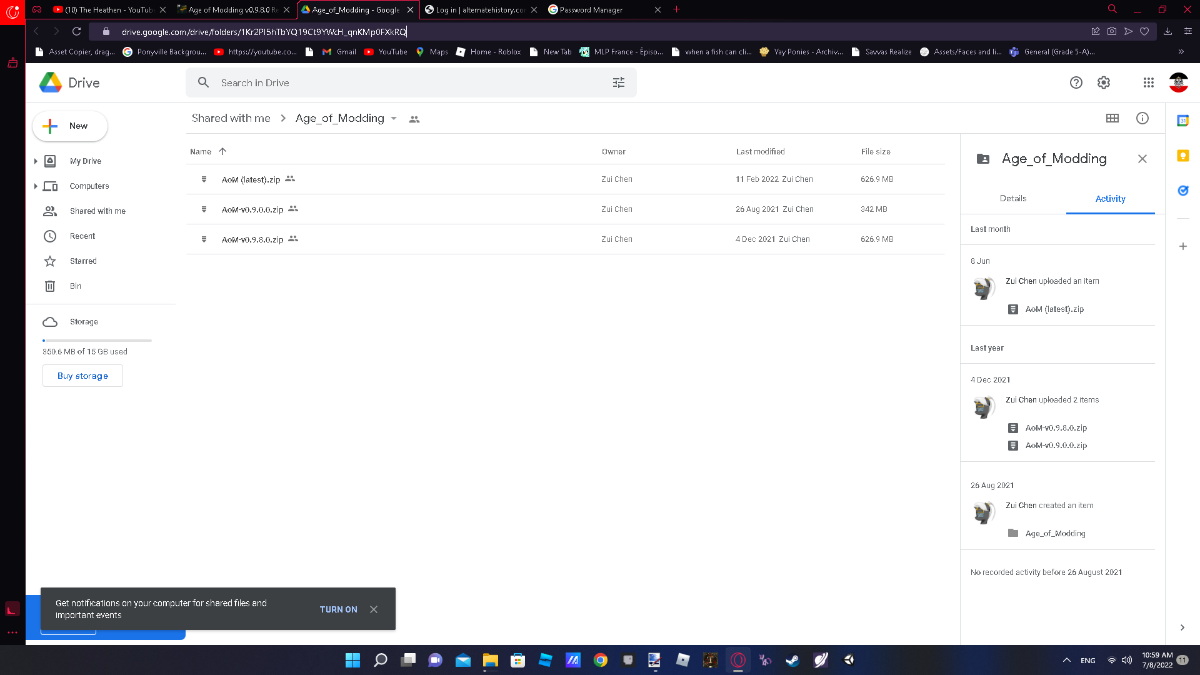Open search options filter icon

tap(618, 83)
